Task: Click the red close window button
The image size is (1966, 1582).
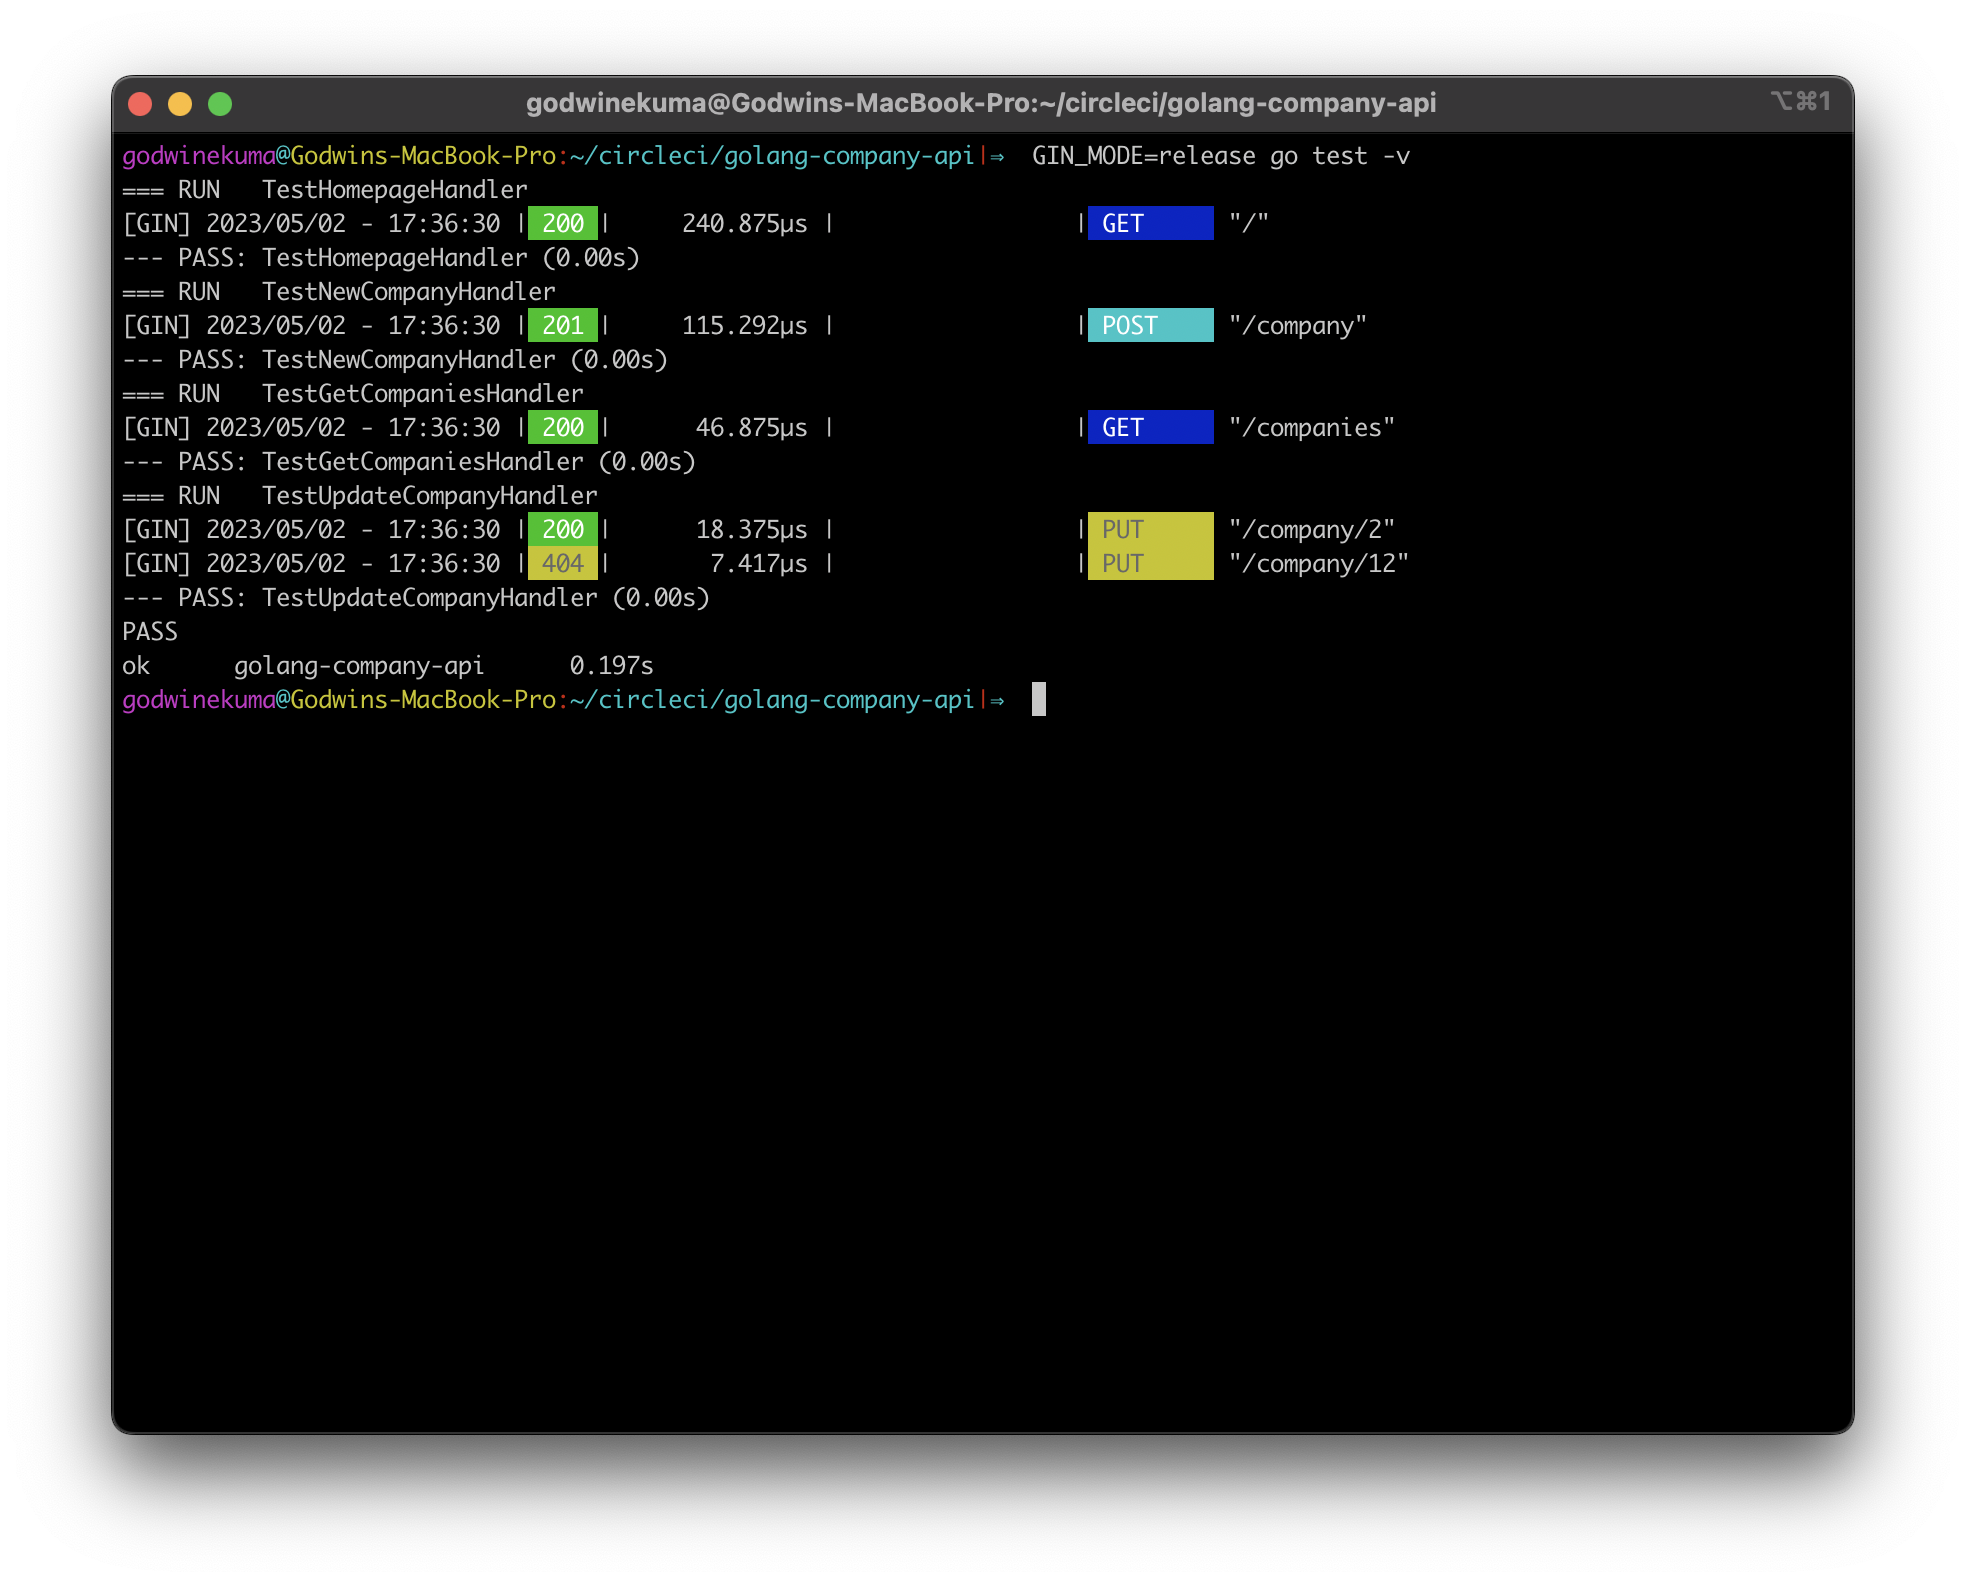Action: coord(140,104)
